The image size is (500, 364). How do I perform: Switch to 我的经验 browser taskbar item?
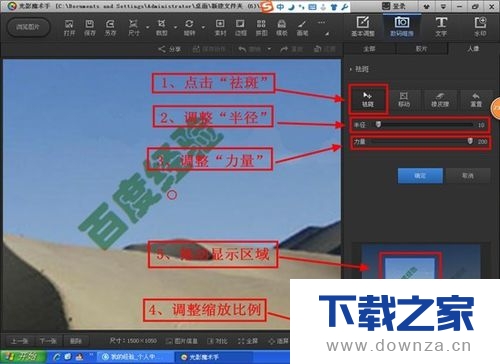pos(135,357)
